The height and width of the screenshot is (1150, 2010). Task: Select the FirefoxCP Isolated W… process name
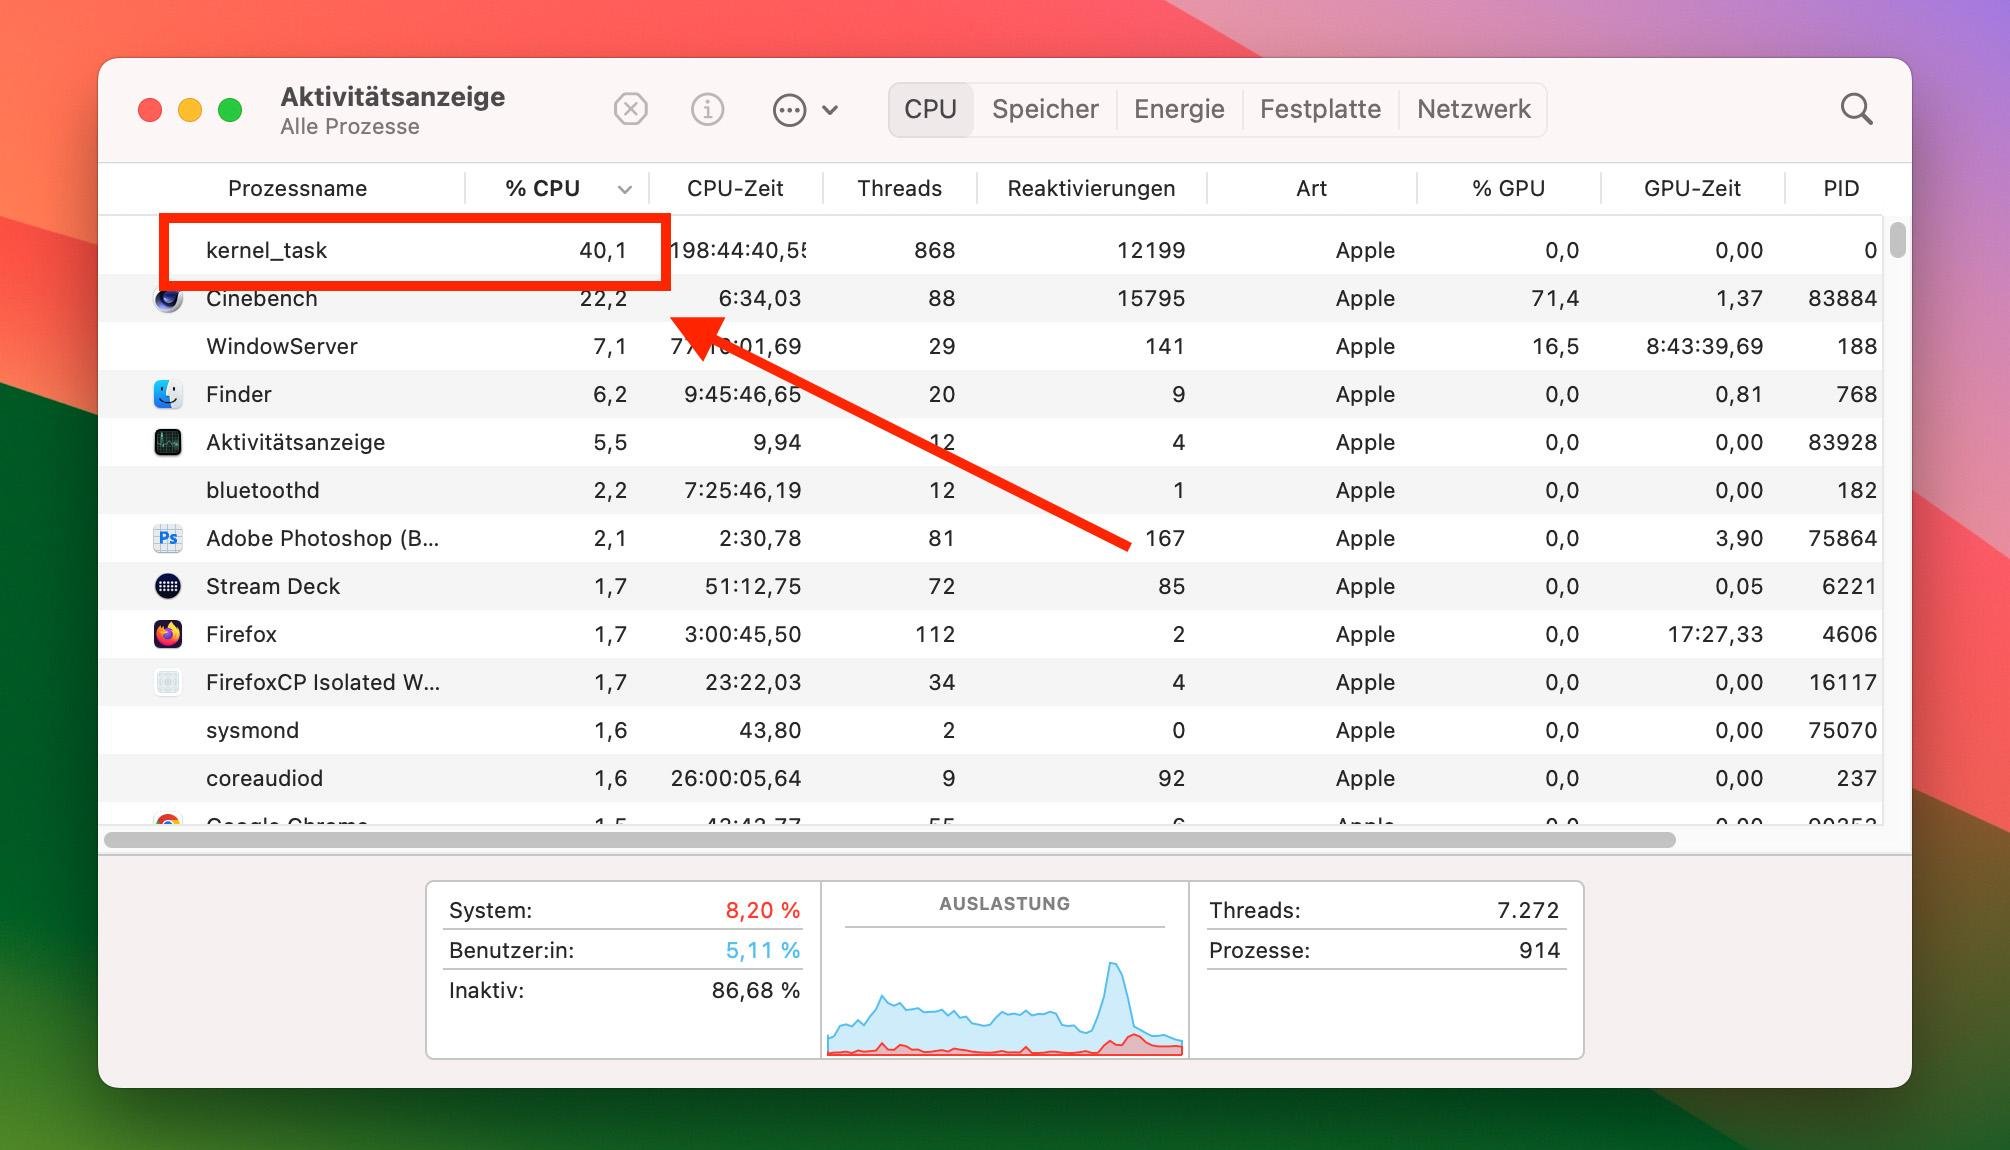coord(322,682)
